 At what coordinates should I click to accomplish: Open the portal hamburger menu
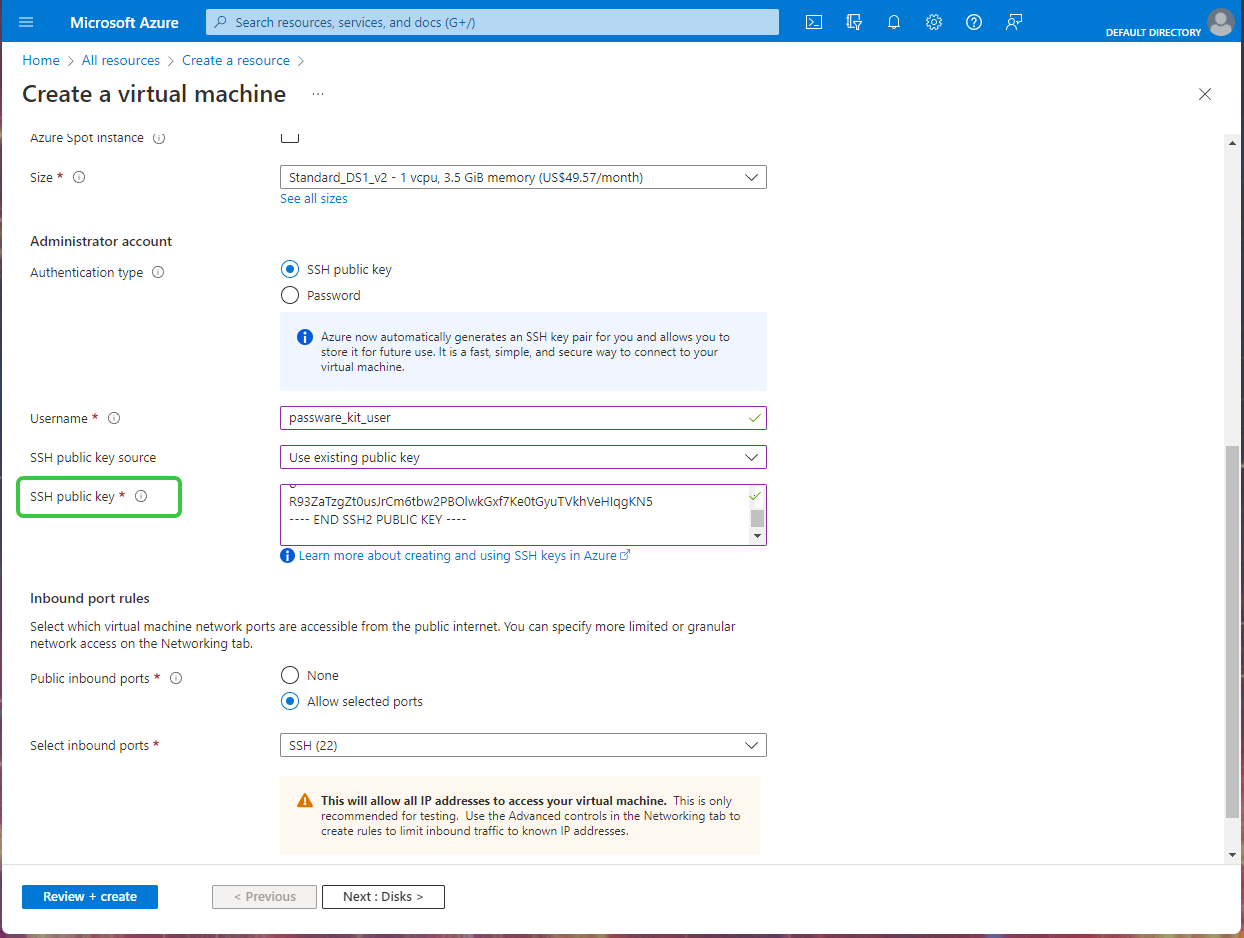point(26,22)
